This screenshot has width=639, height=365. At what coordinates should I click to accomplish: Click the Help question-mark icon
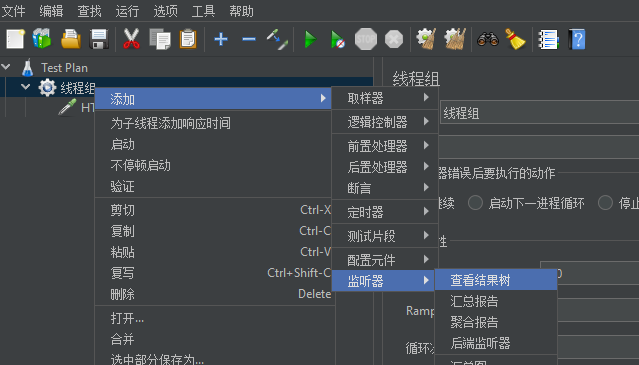coord(577,40)
